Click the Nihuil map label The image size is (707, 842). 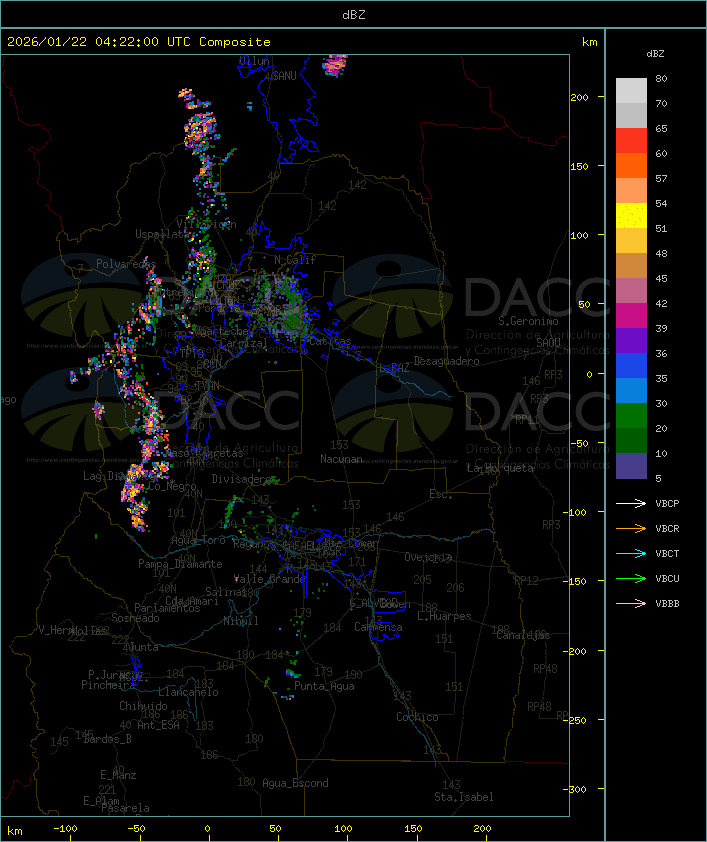coord(241,621)
